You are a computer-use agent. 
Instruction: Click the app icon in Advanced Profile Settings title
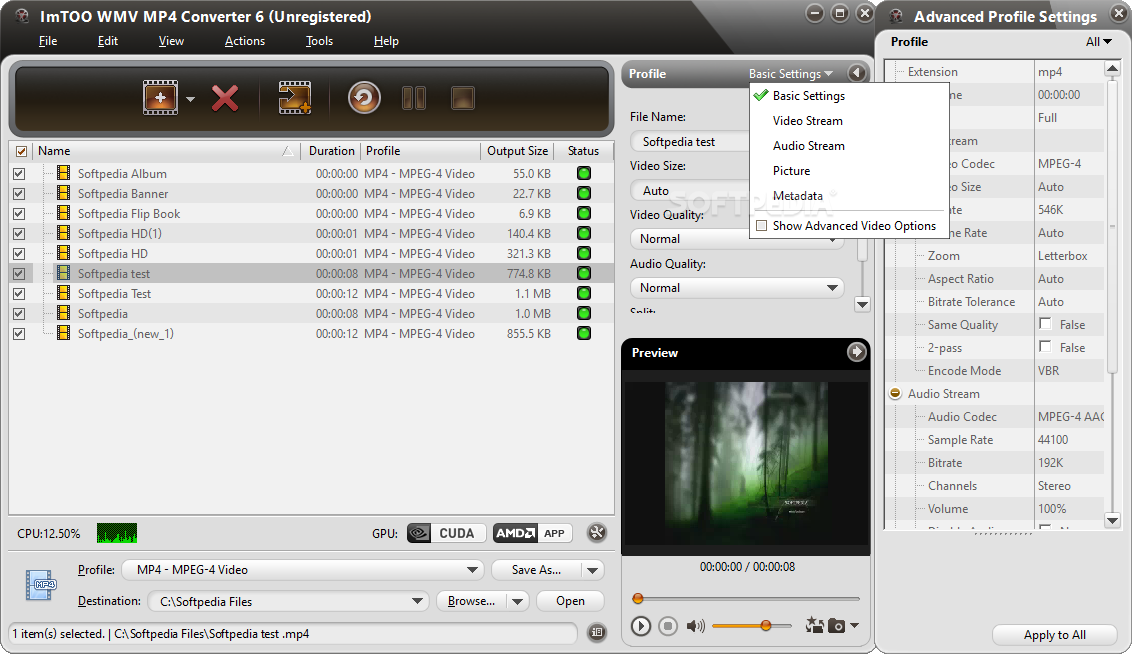(896, 16)
